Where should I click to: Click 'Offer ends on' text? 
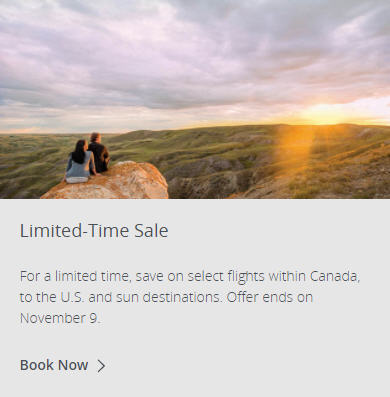pos(270,297)
